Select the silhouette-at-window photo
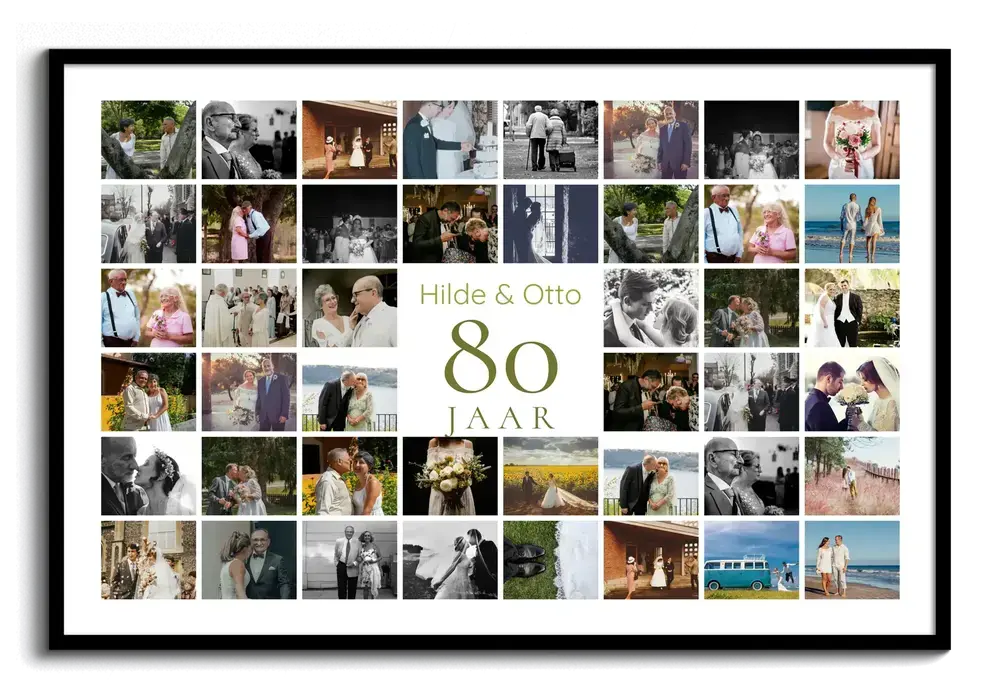1000x699 pixels. pyautogui.click(x=550, y=224)
